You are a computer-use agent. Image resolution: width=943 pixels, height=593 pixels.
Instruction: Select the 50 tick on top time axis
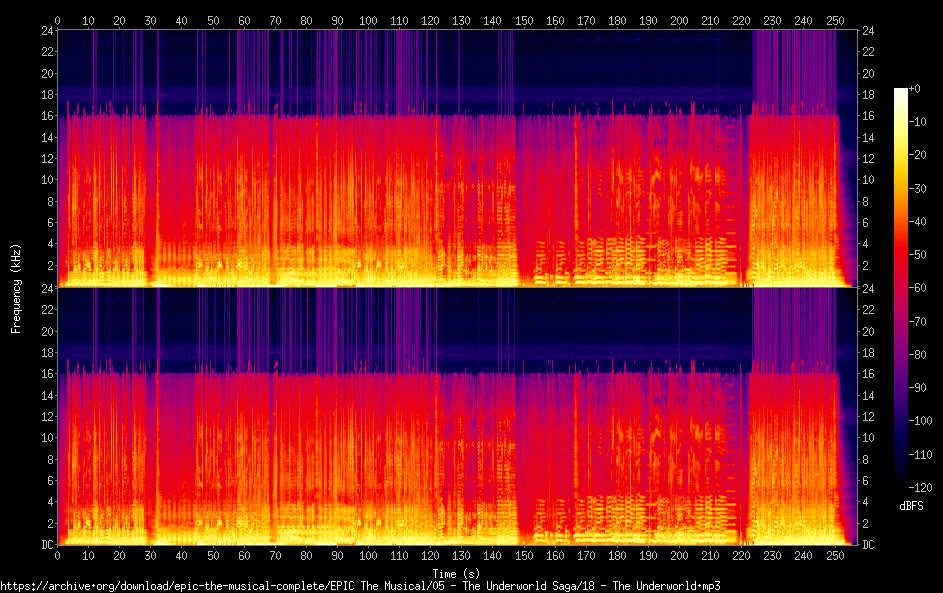[x=213, y=20]
